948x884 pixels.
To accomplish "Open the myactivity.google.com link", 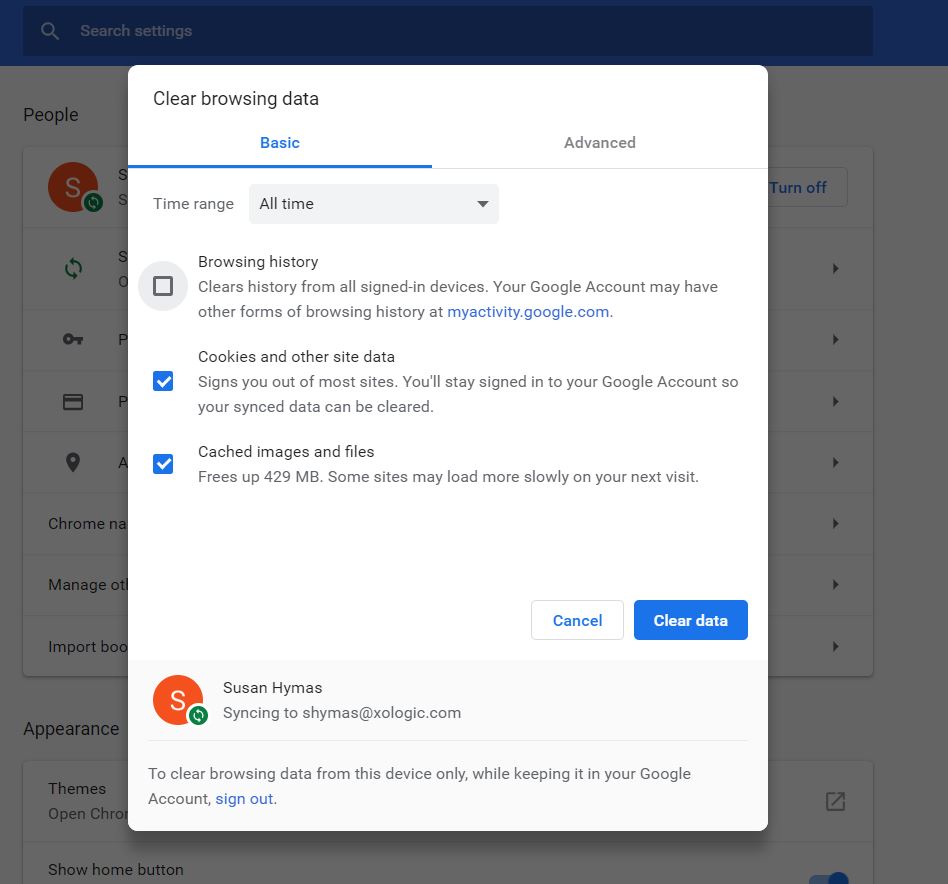I will (528, 311).
